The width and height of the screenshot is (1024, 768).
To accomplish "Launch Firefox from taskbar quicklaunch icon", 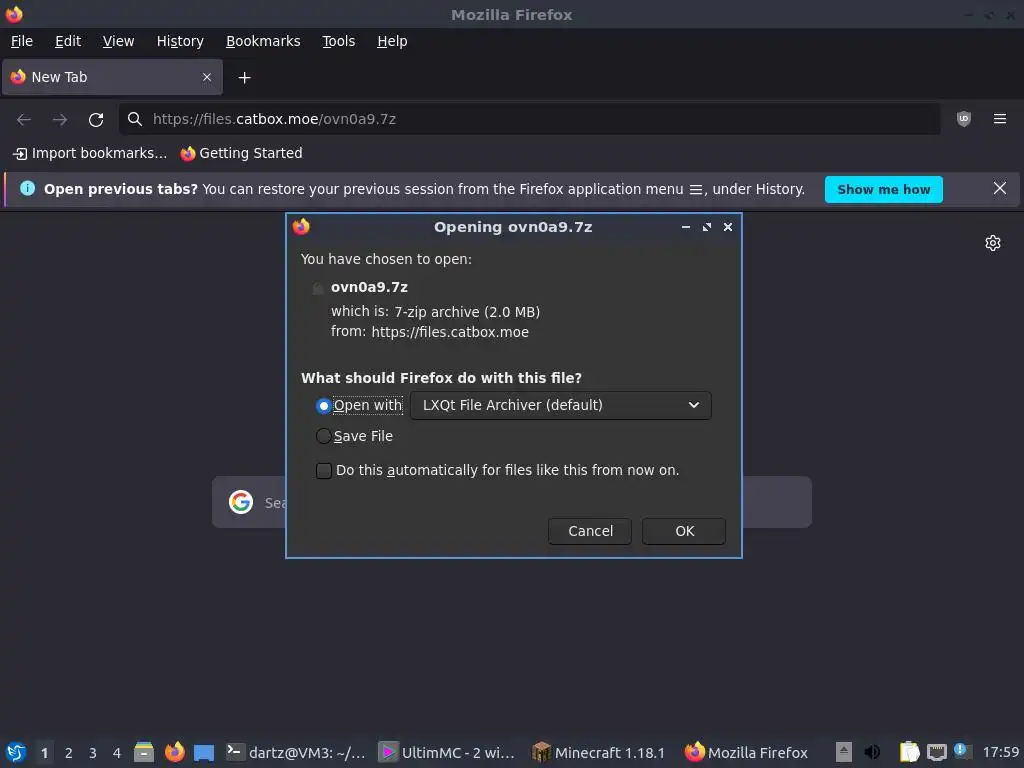I will (174, 752).
